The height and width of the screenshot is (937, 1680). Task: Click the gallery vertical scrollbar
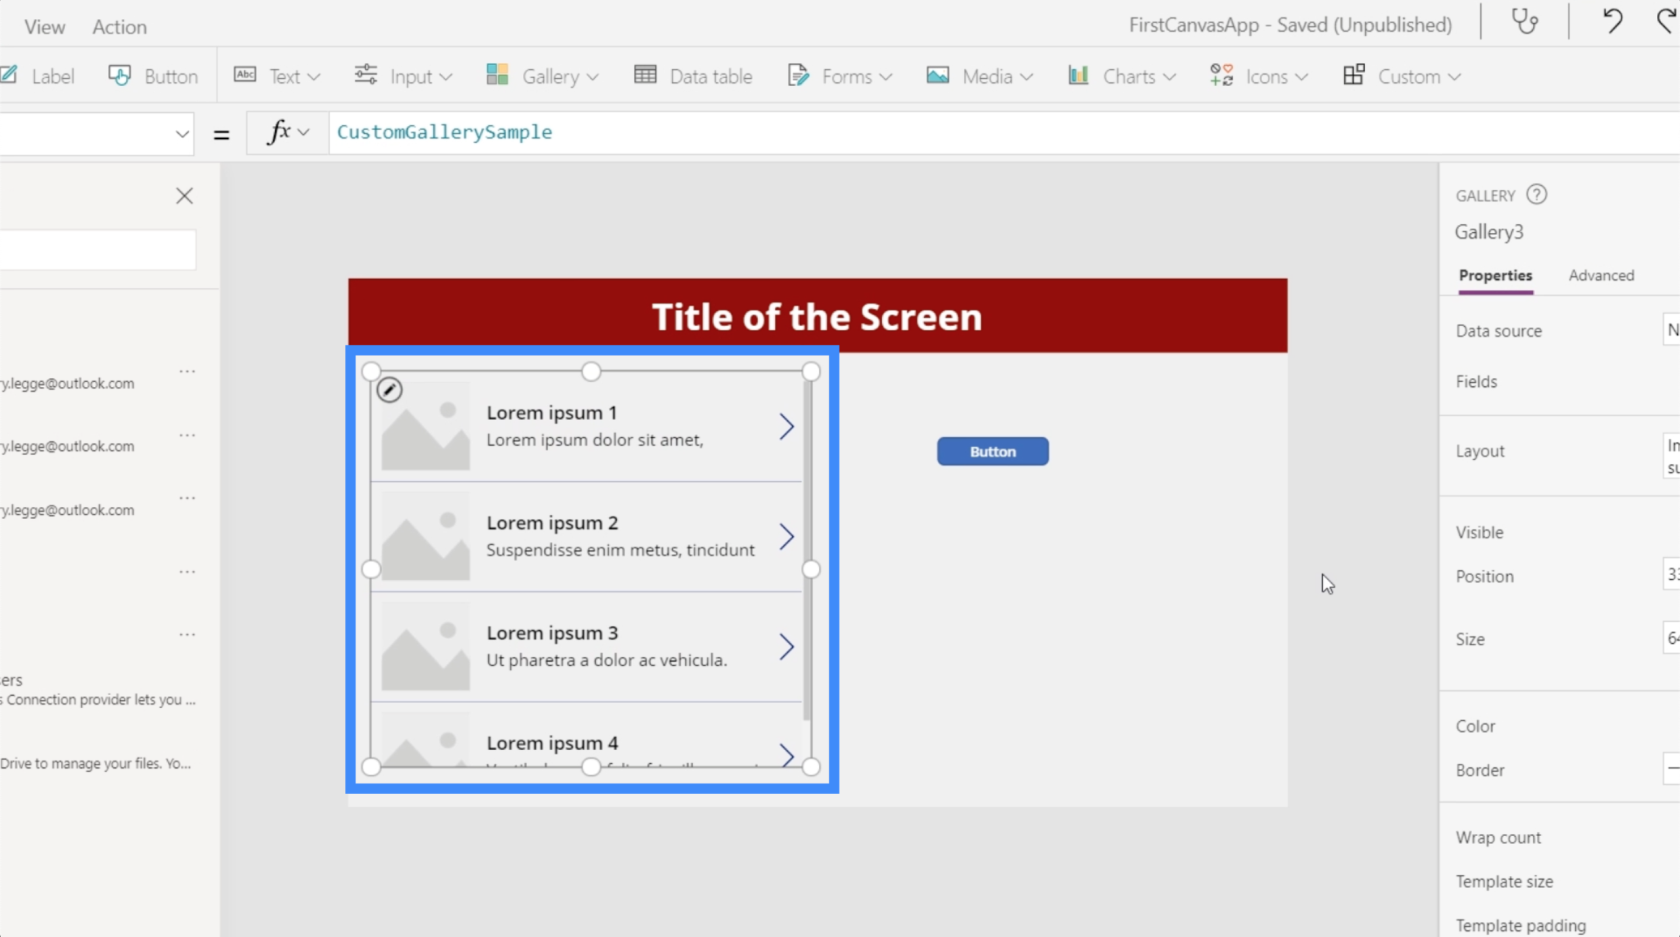pos(807,550)
